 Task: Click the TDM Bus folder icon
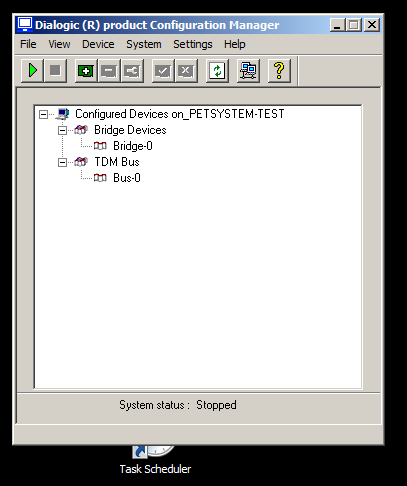[x=81, y=162]
